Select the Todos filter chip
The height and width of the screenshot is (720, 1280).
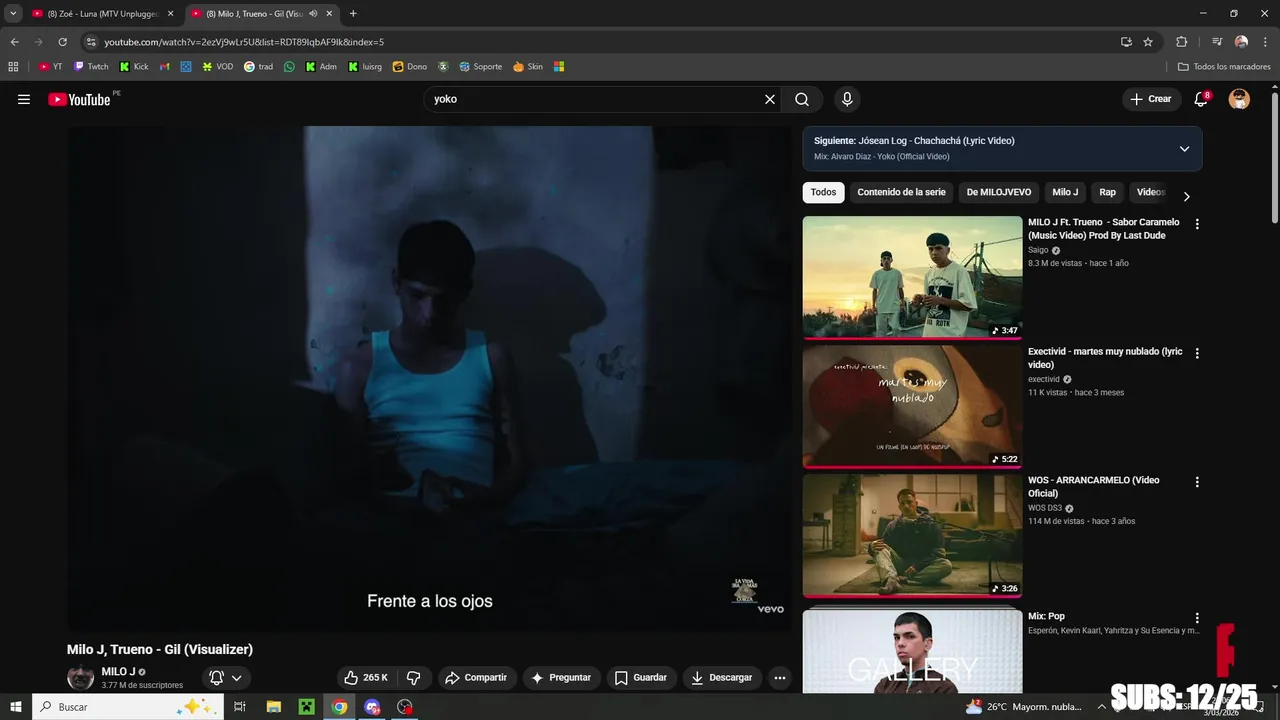(x=823, y=192)
